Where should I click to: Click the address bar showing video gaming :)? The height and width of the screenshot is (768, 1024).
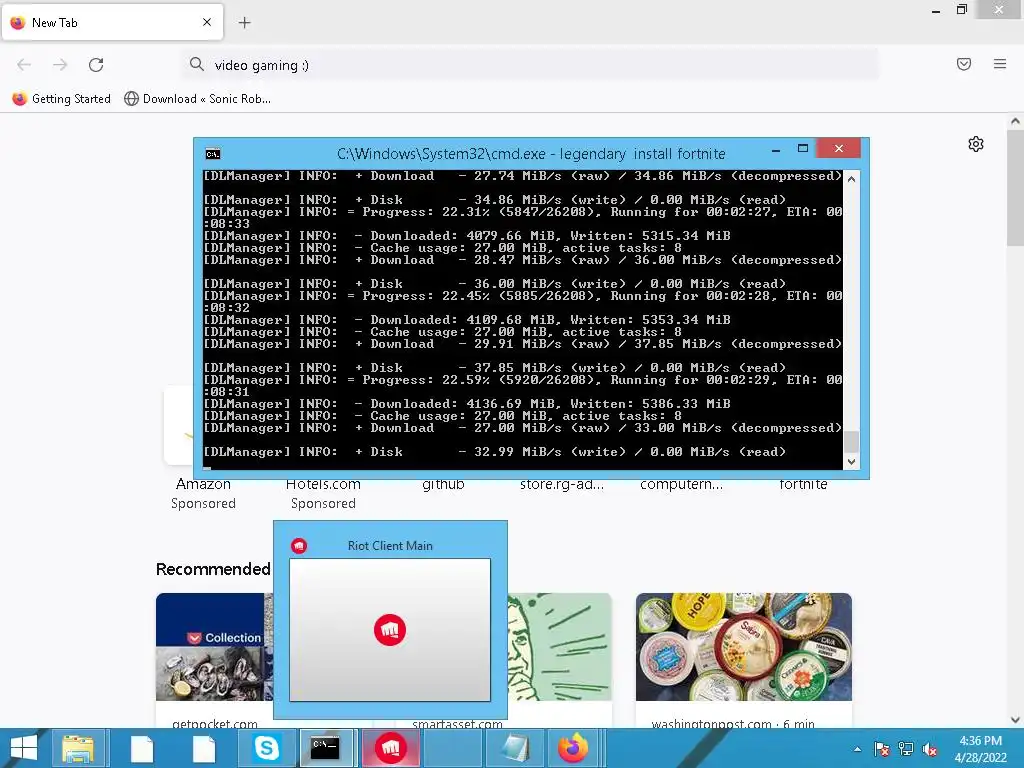[x=530, y=65]
